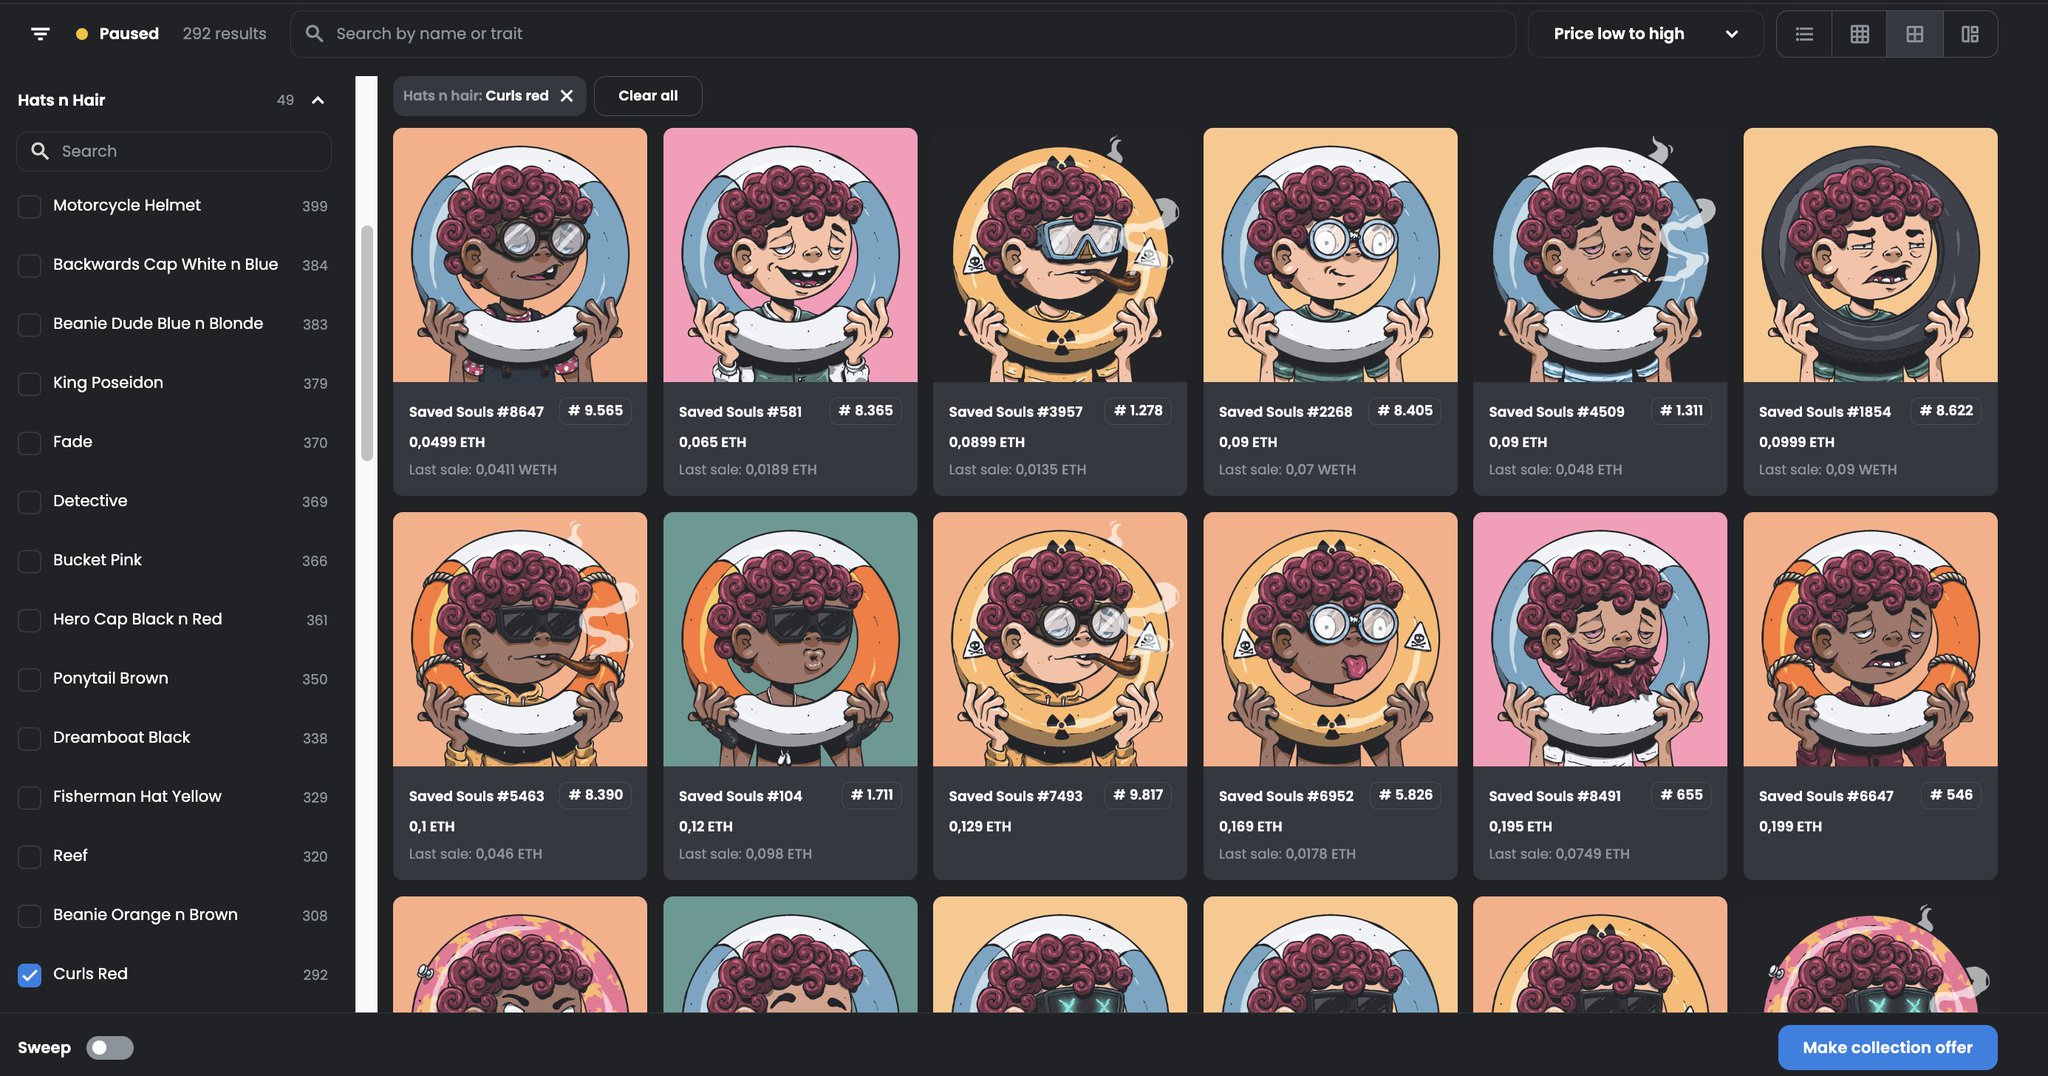
Task: Check the Detective filter
Action: [30, 501]
